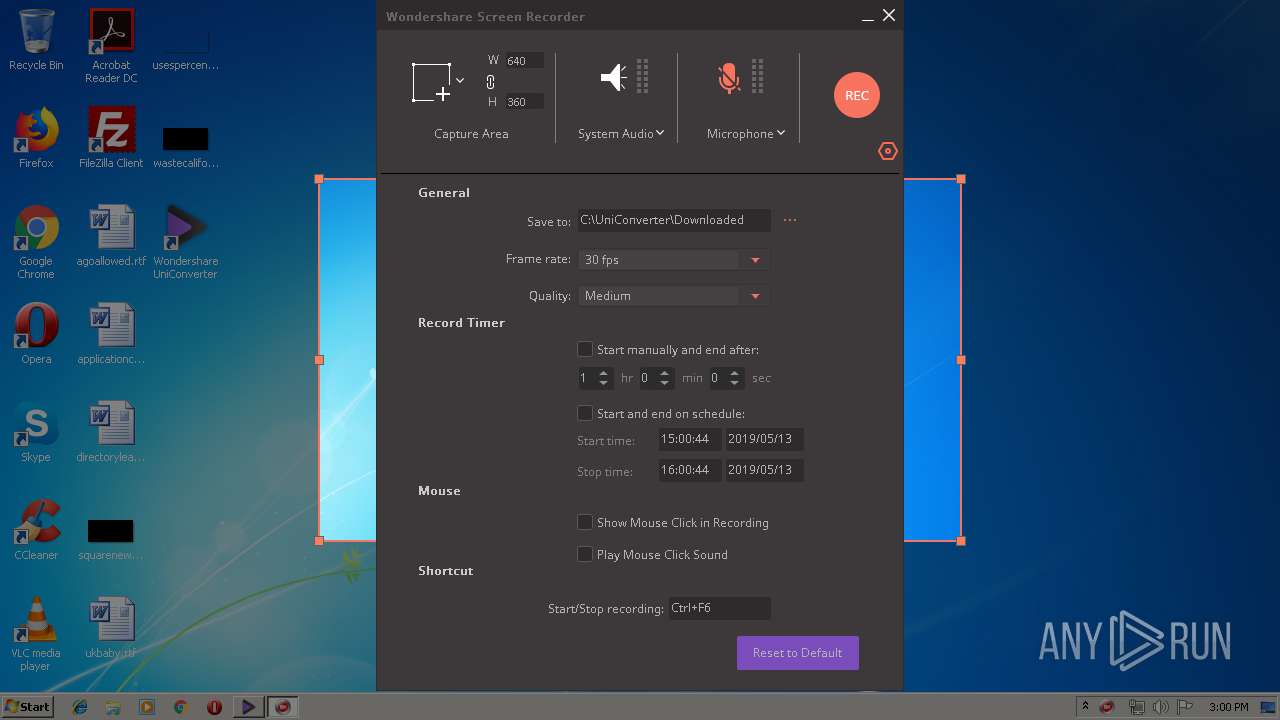Open ukbaby.rtf desktop file
Screen dimensions: 1280x720
[111, 628]
